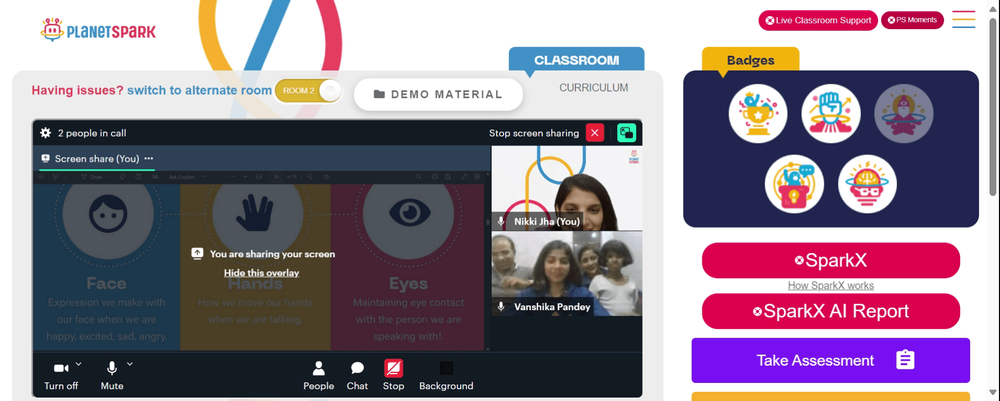Click the page vertical scrollbar
1000x401 pixels.
[x=993, y=106]
